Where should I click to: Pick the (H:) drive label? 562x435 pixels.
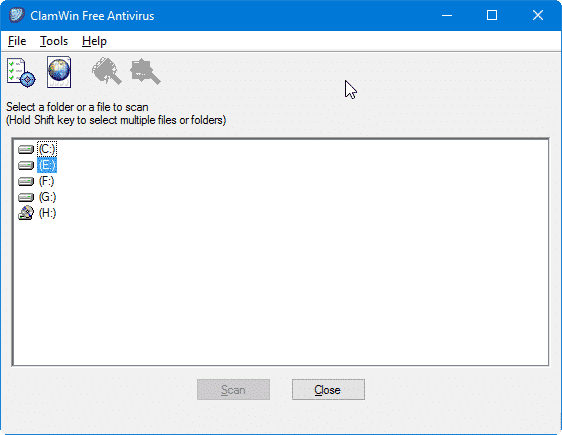[x=47, y=213]
